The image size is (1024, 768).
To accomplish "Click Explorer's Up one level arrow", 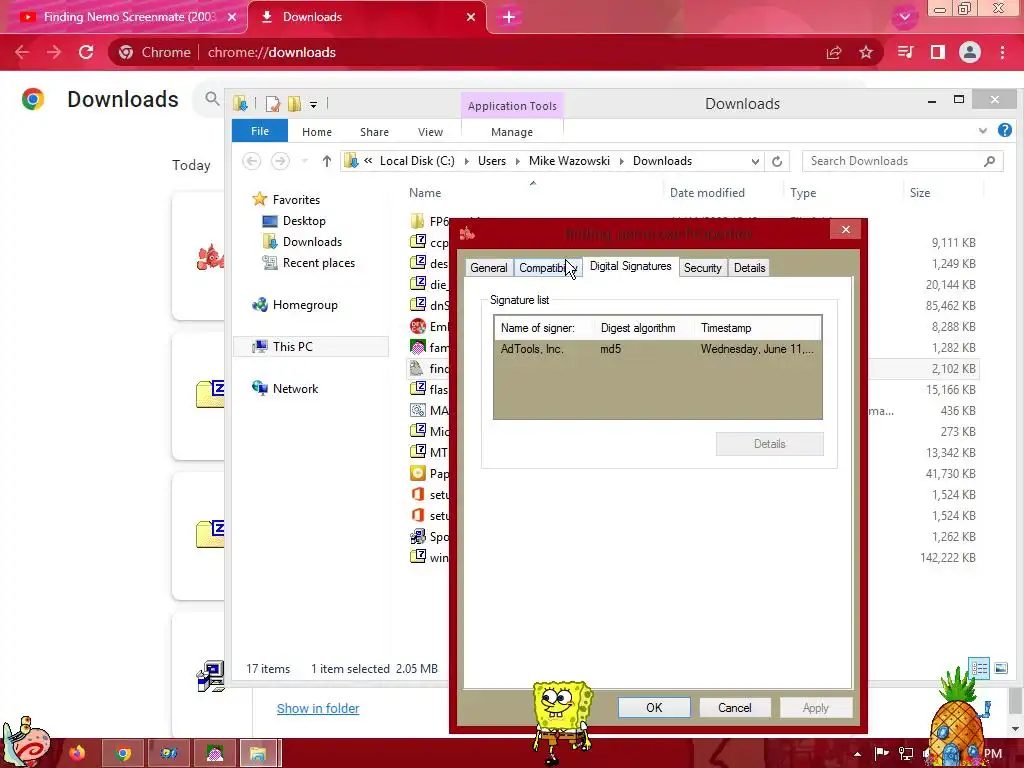I will tap(327, 161).
